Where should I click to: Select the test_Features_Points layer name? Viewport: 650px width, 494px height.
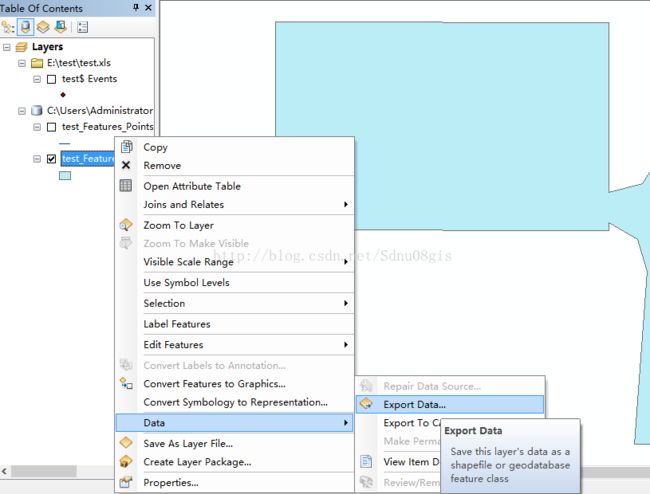108,126
